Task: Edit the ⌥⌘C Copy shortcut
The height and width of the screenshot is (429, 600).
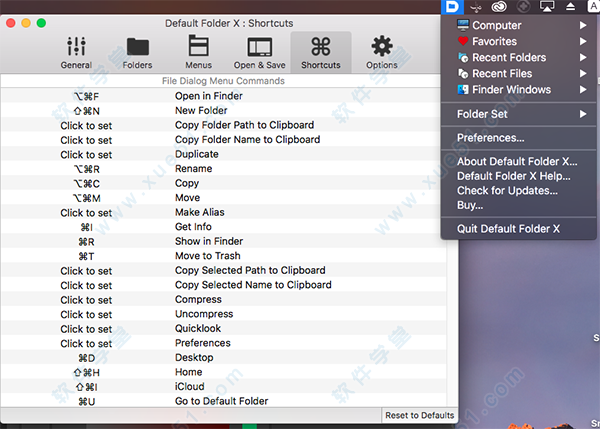Action: 86,184
